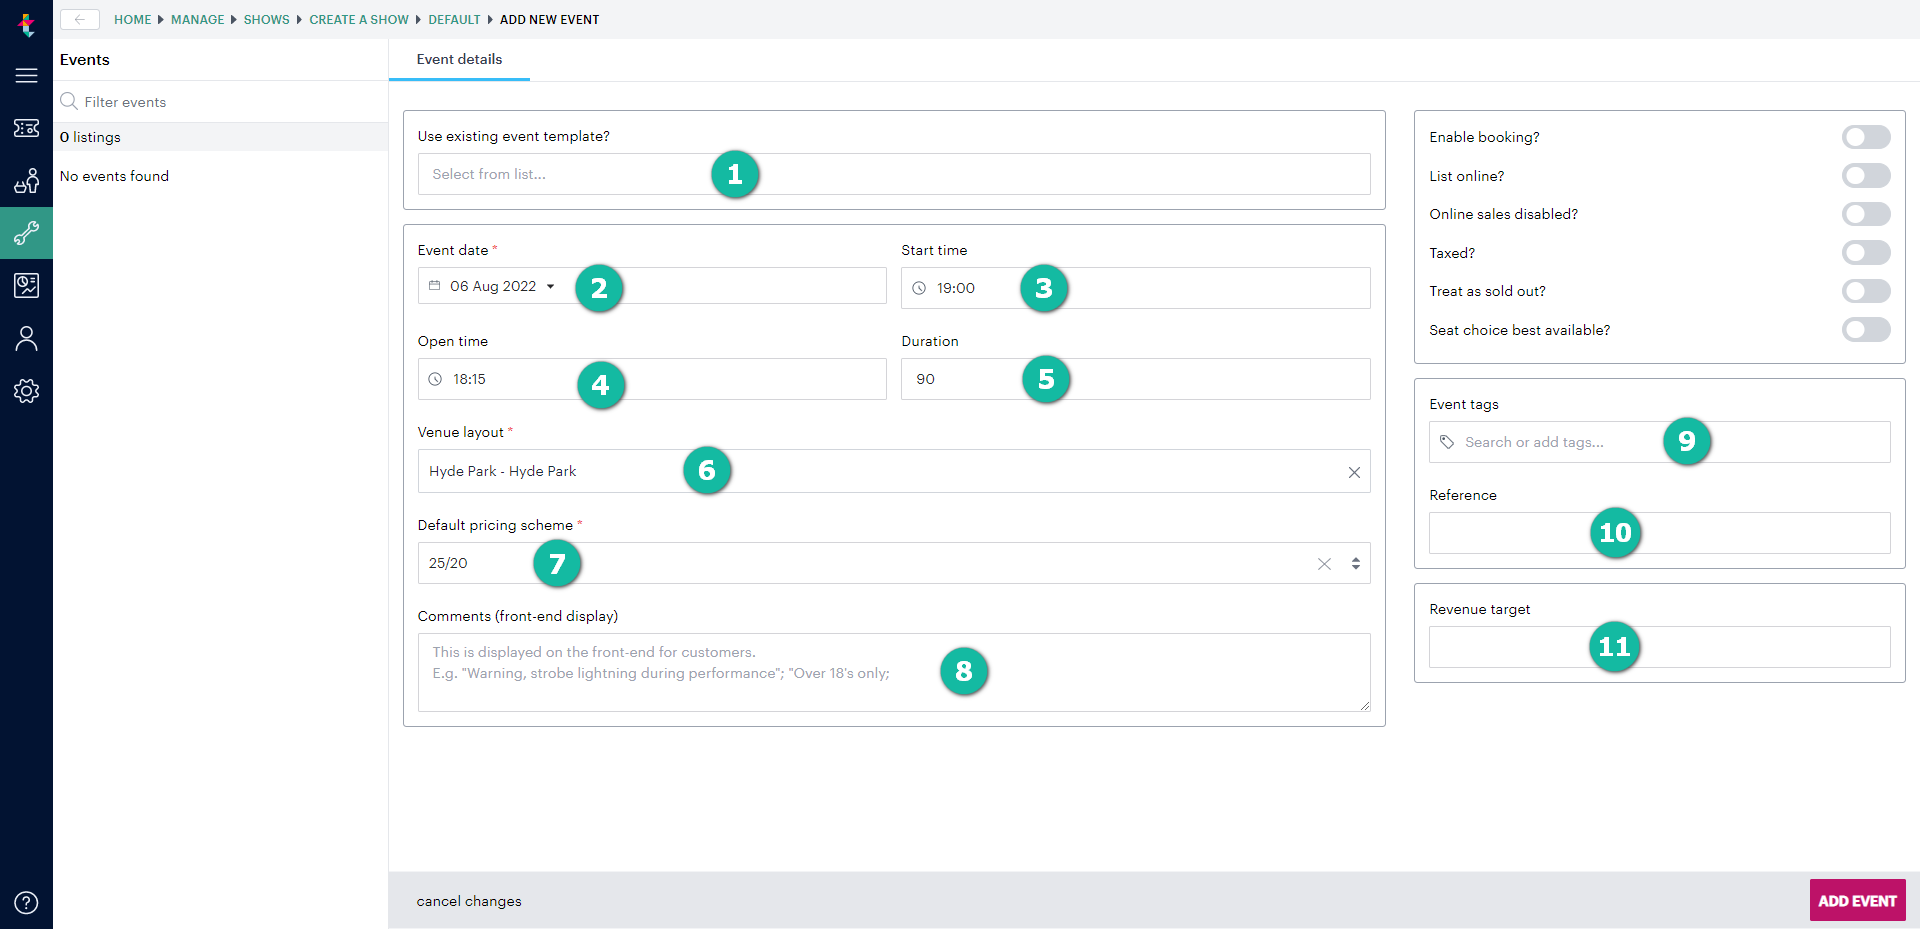The width and height of the screenshot is (1920, 929).
Task: Click the Duration field showing 90
Action: 1135,379
